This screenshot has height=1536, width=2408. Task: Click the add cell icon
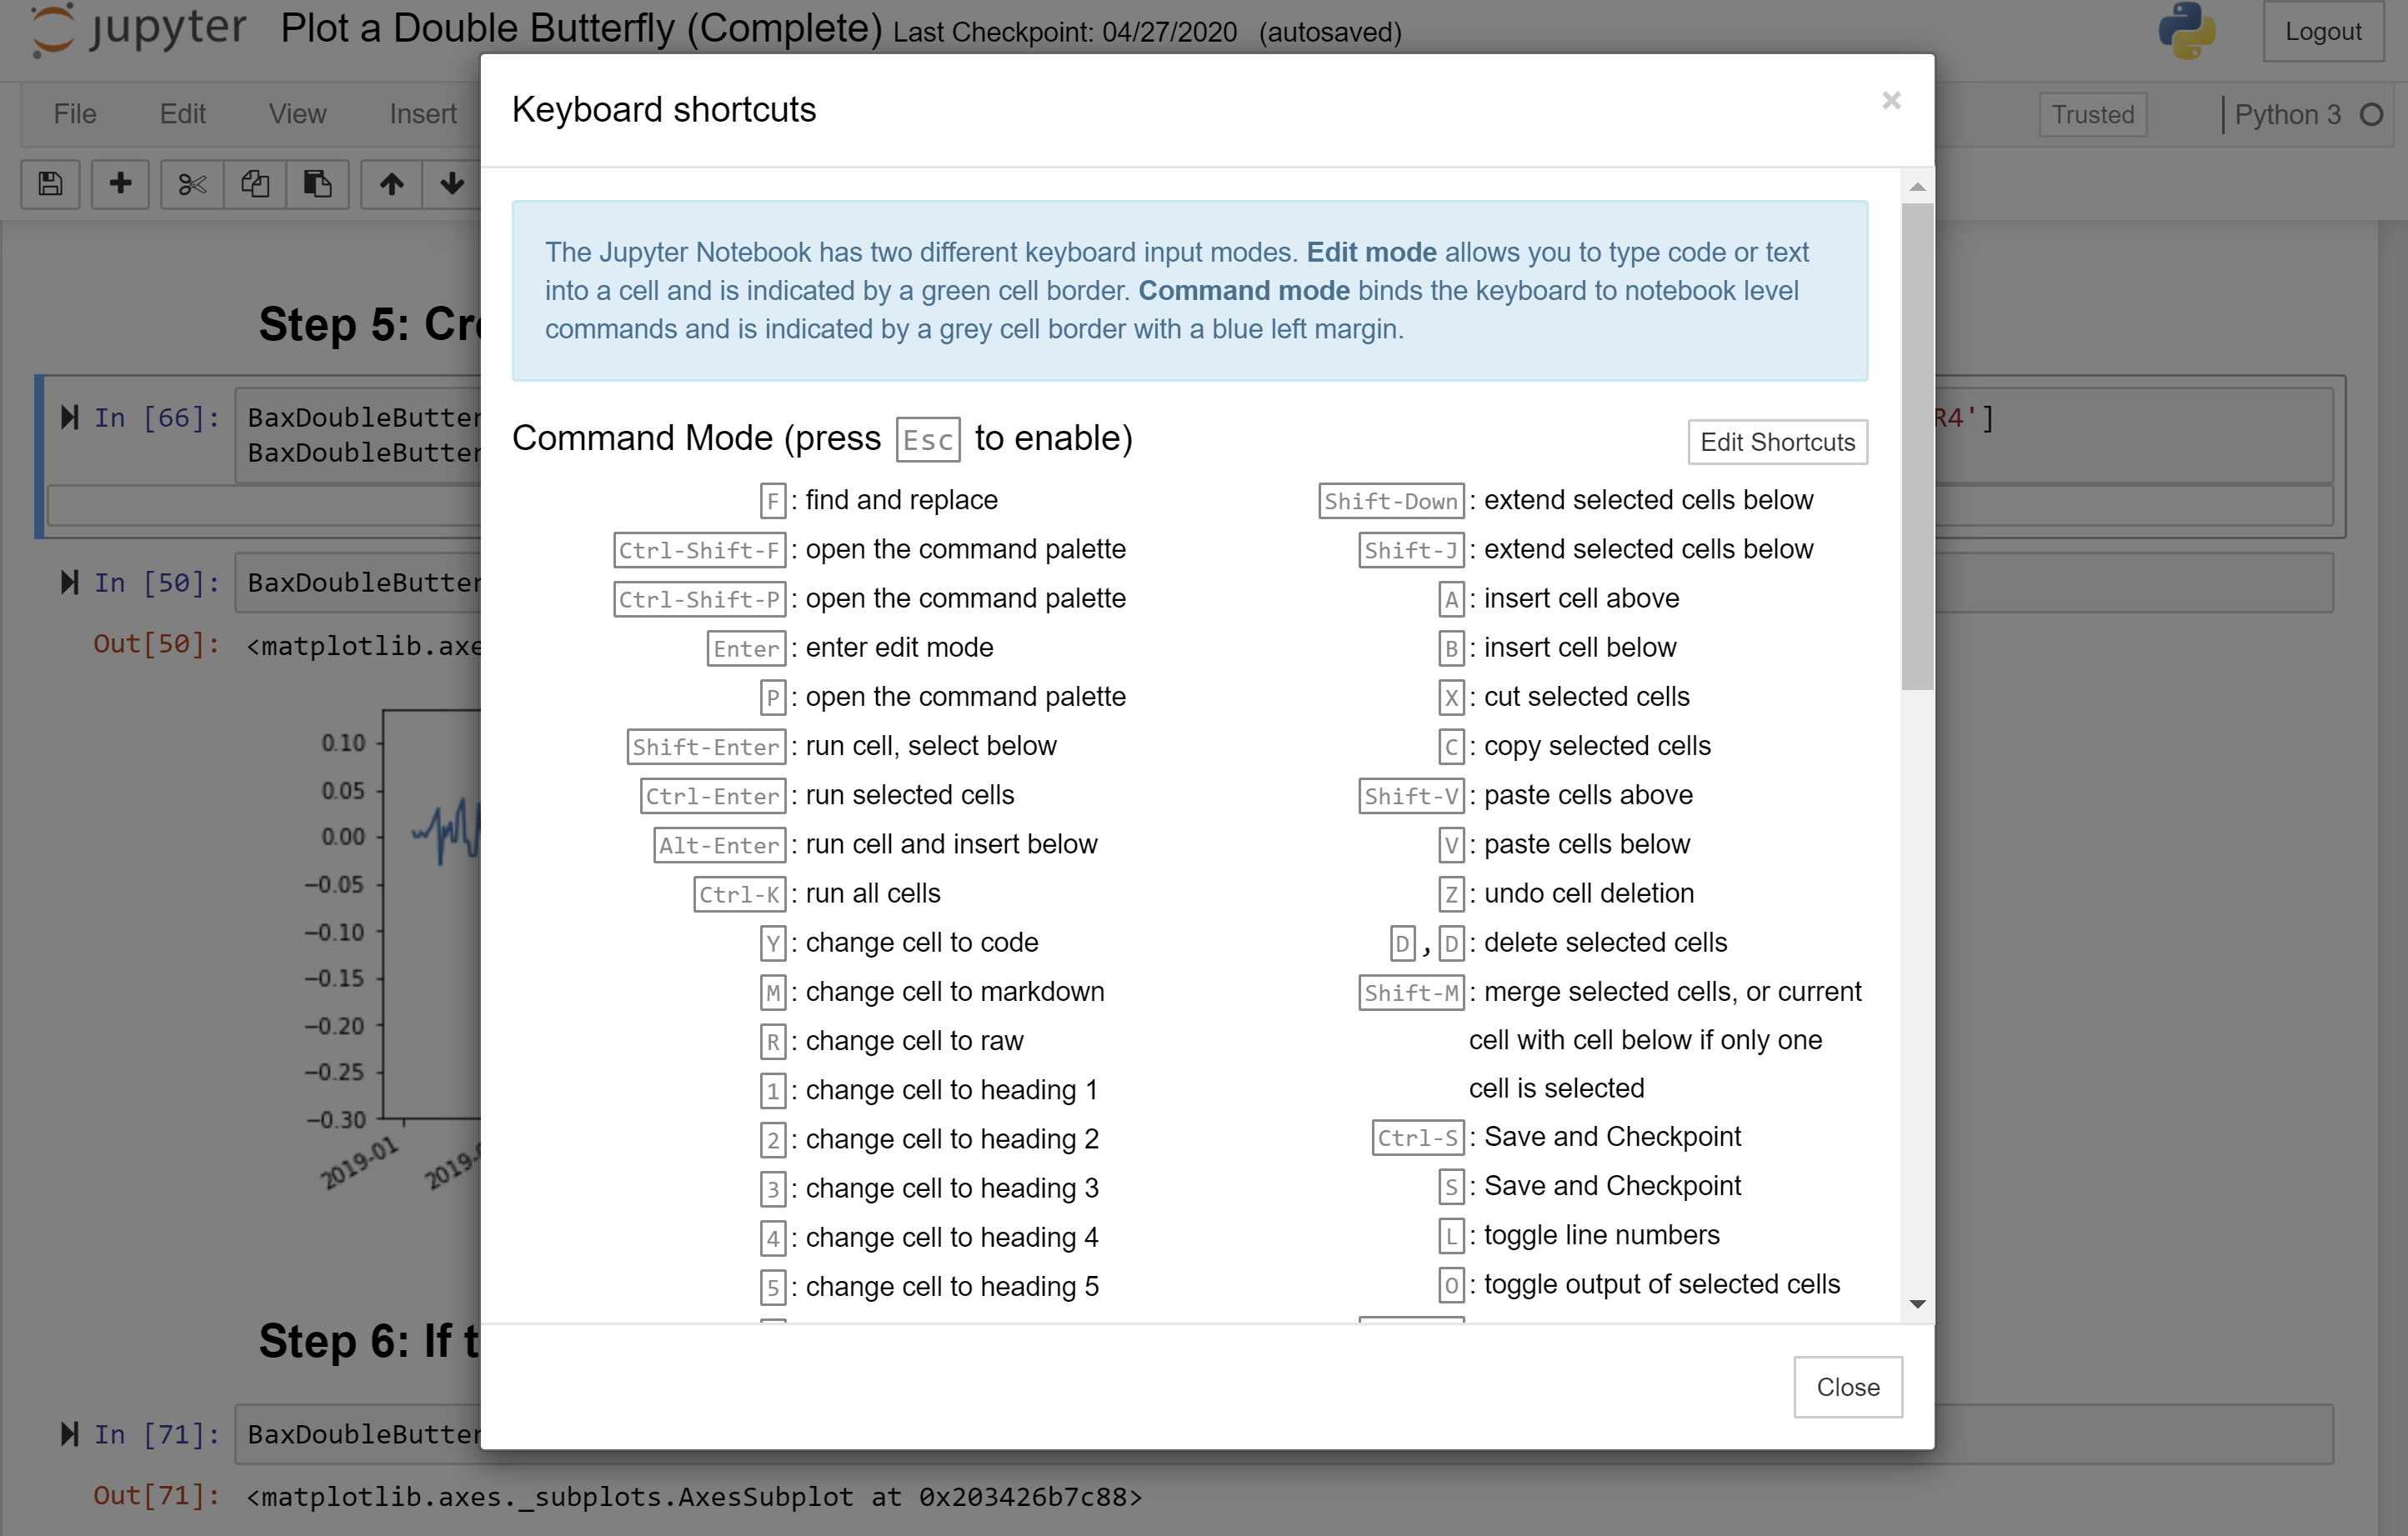[118, 183]
